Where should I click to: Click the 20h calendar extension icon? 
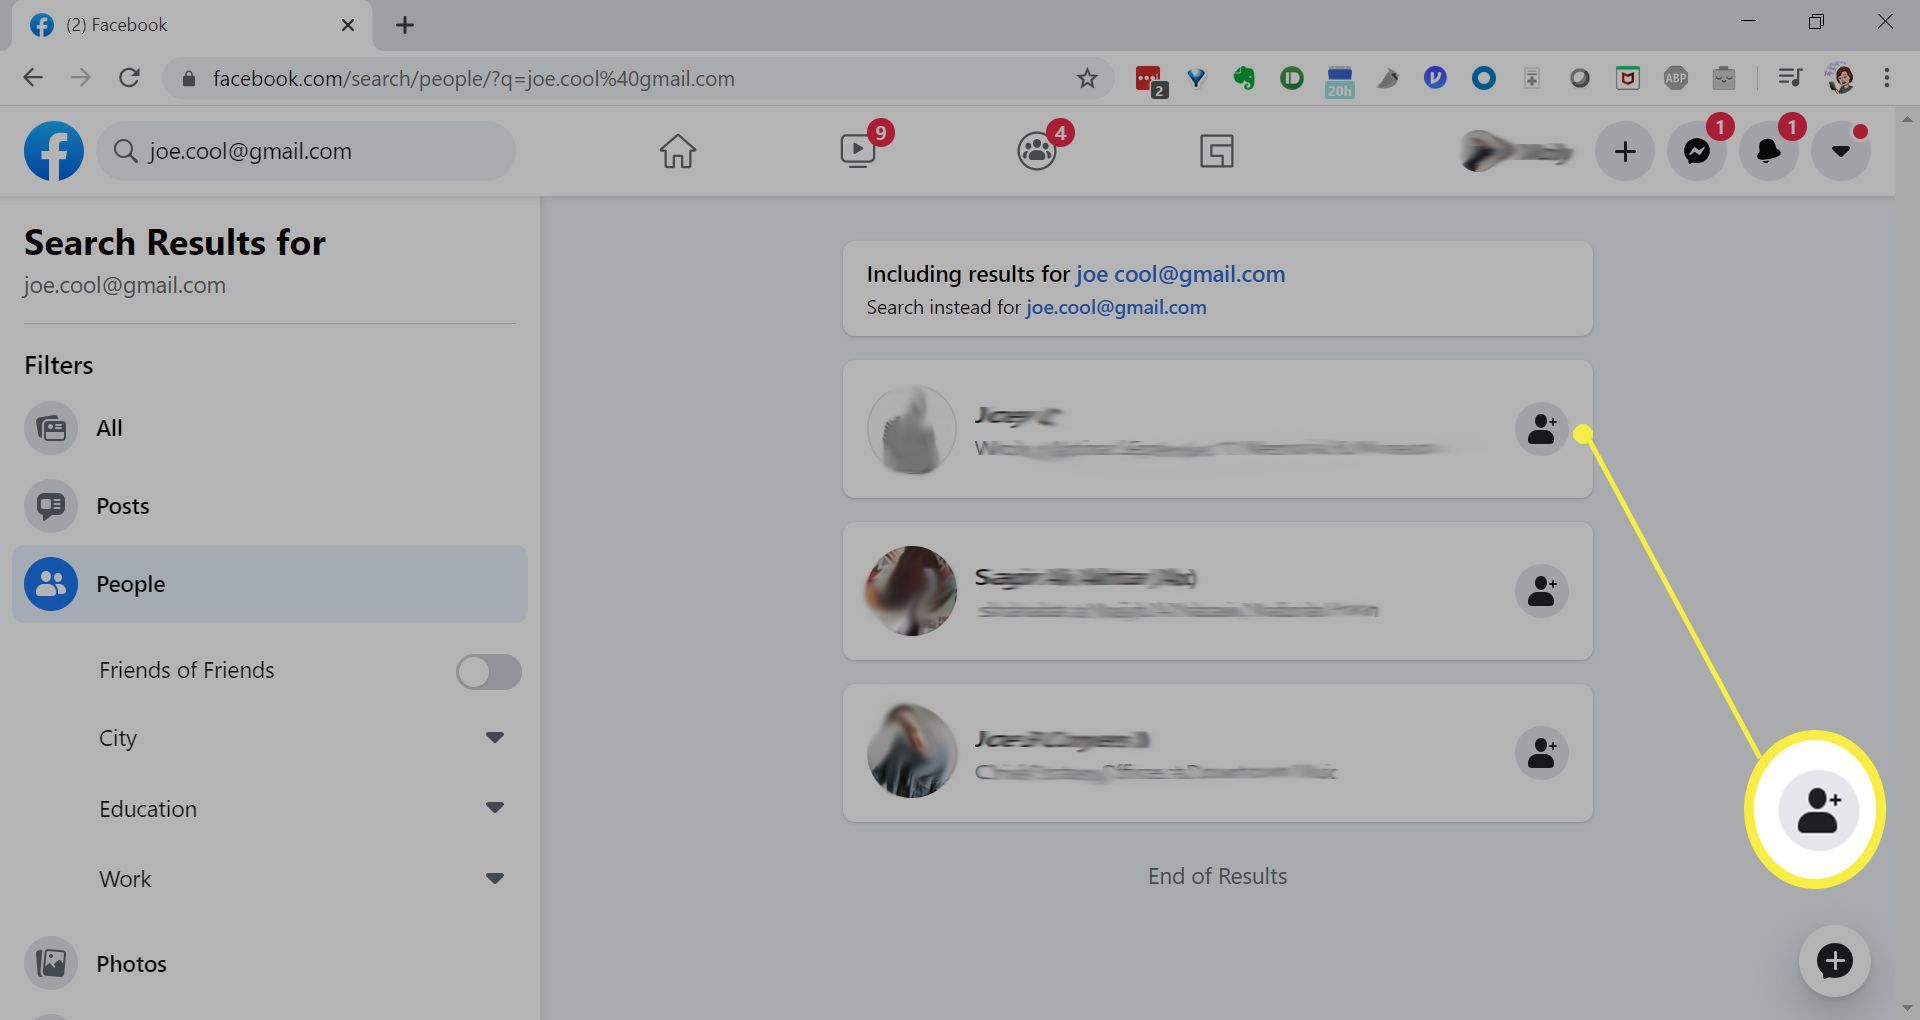click(1339, 80)
